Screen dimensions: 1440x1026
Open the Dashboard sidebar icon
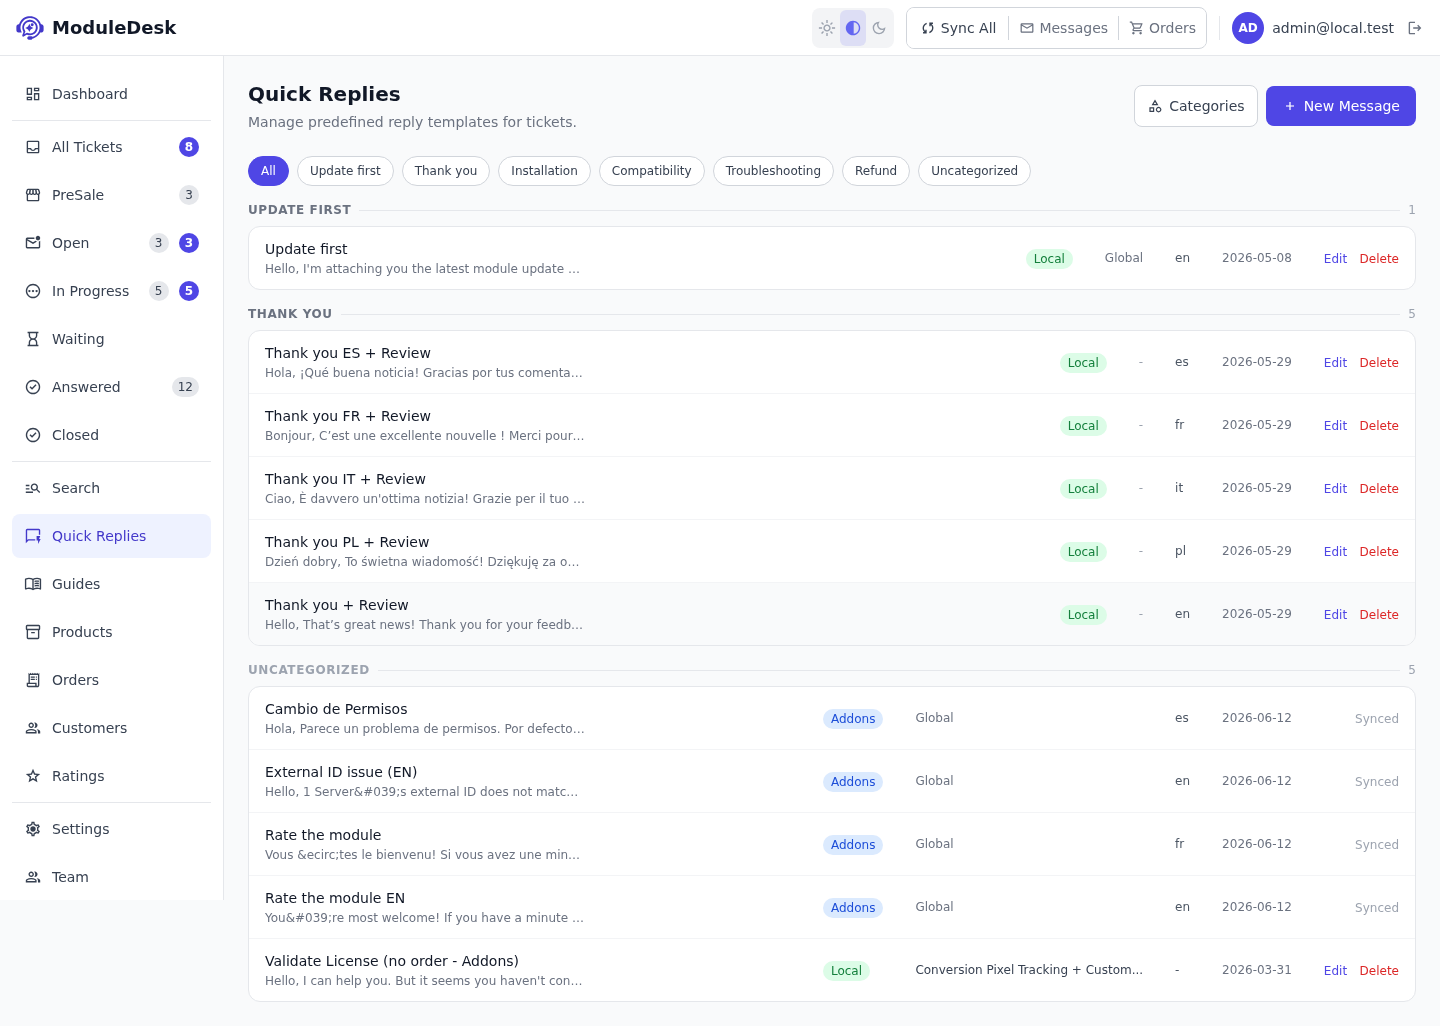click(x=33, y=94)
